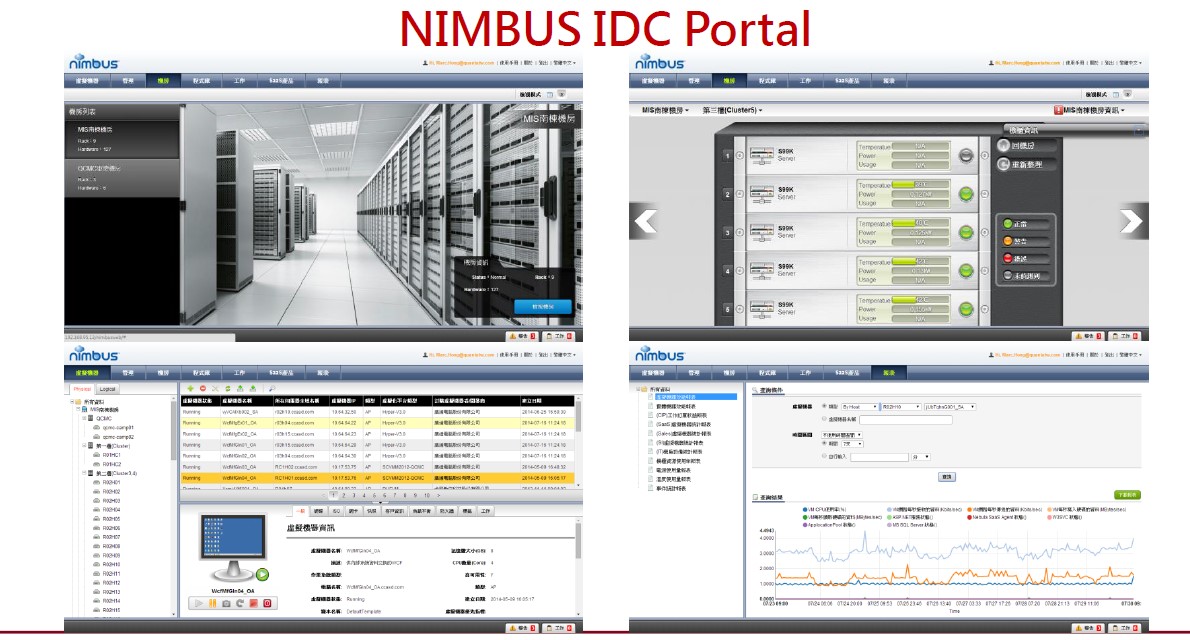Screen dimensions: 1190x640
Task: Open the By Host dropdown in query conditions
Action: [x=859, y=407]
